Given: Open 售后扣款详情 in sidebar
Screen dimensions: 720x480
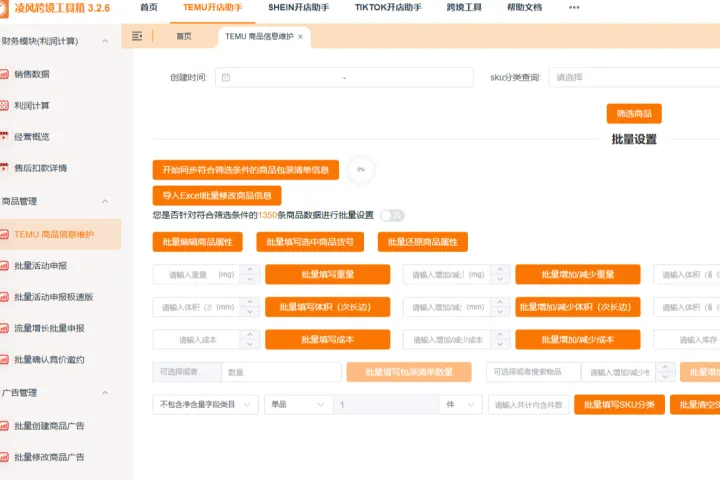Looking at the screenshot, I should 40,168.
